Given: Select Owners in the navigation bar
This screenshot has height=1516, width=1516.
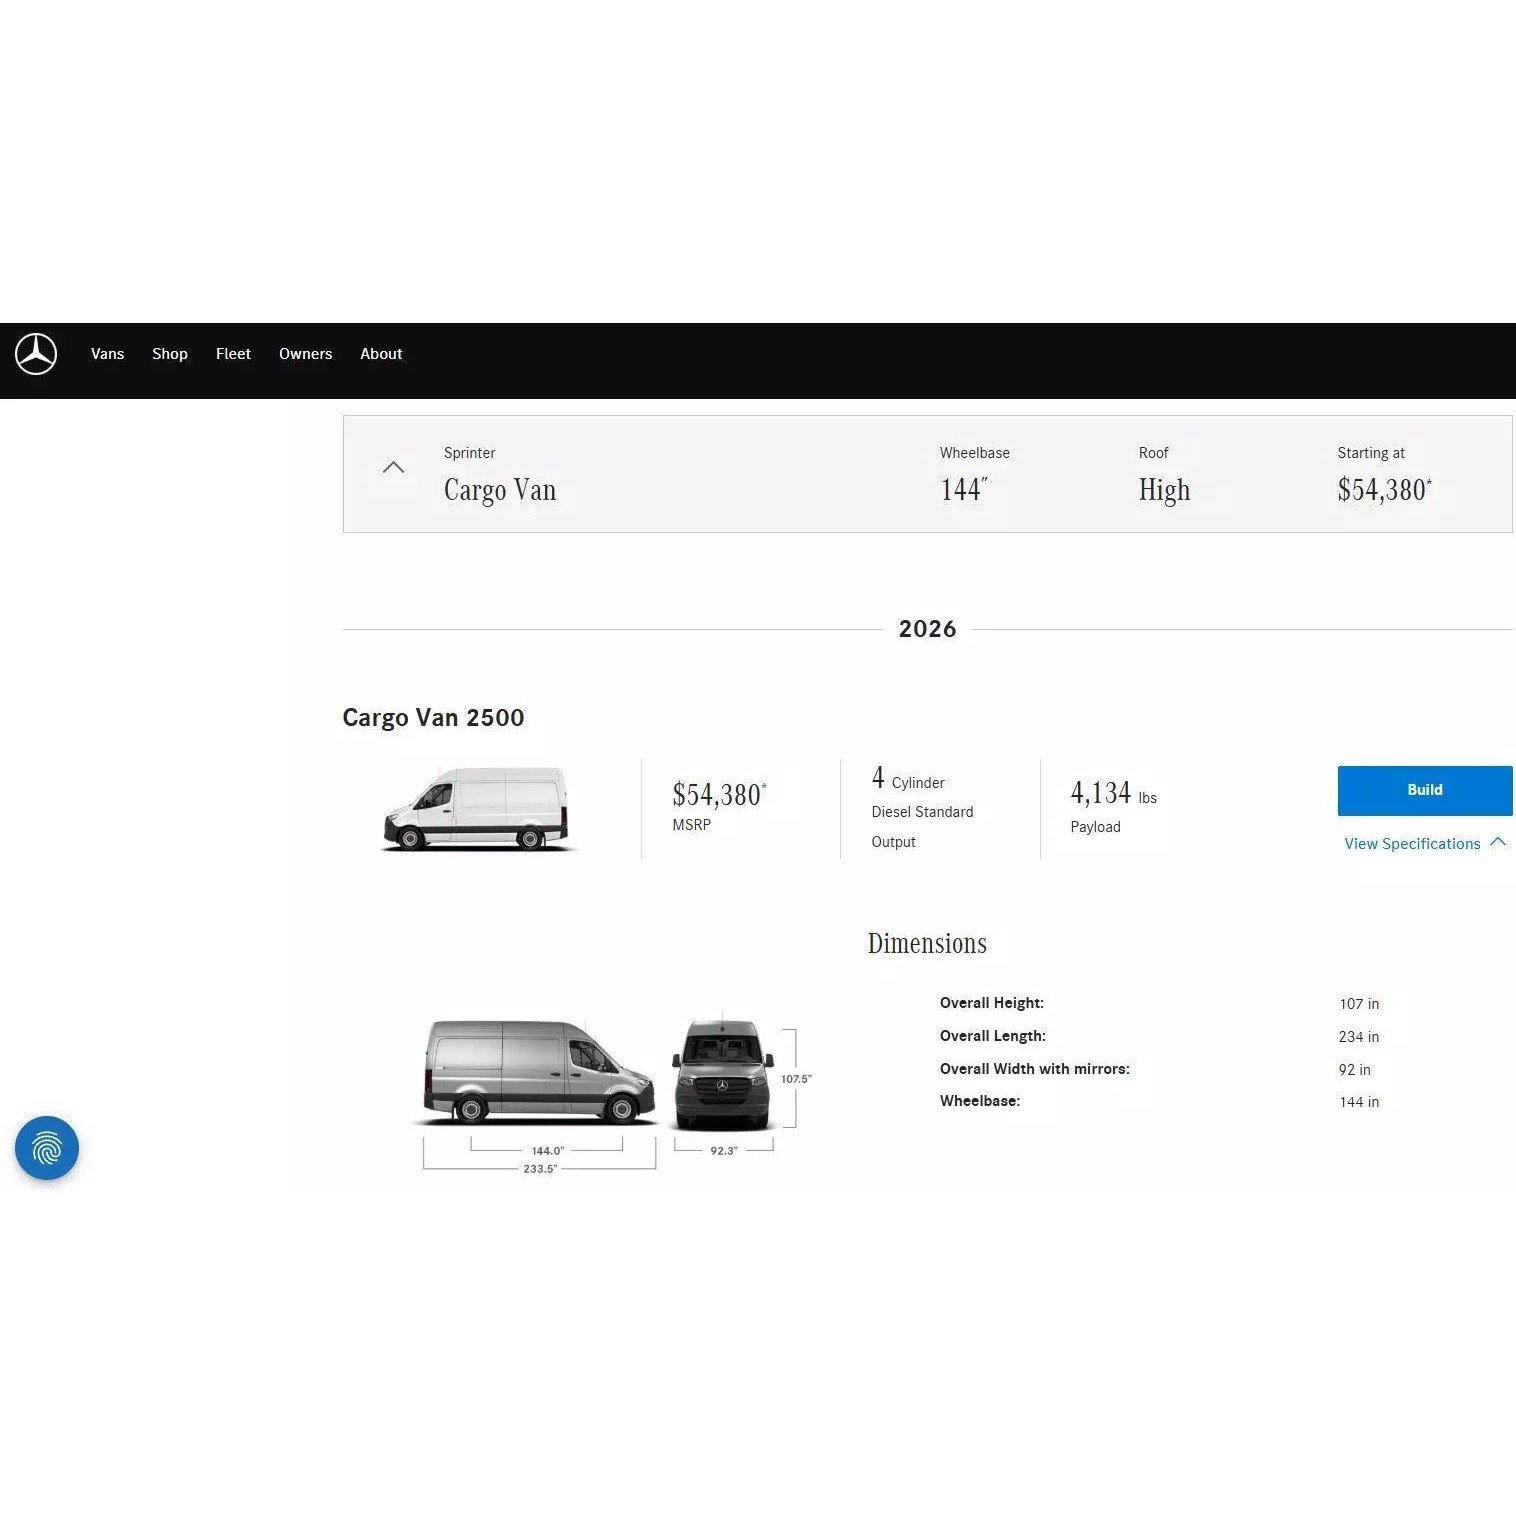Looking at the screenshot, I should click(x=305, y=354).
